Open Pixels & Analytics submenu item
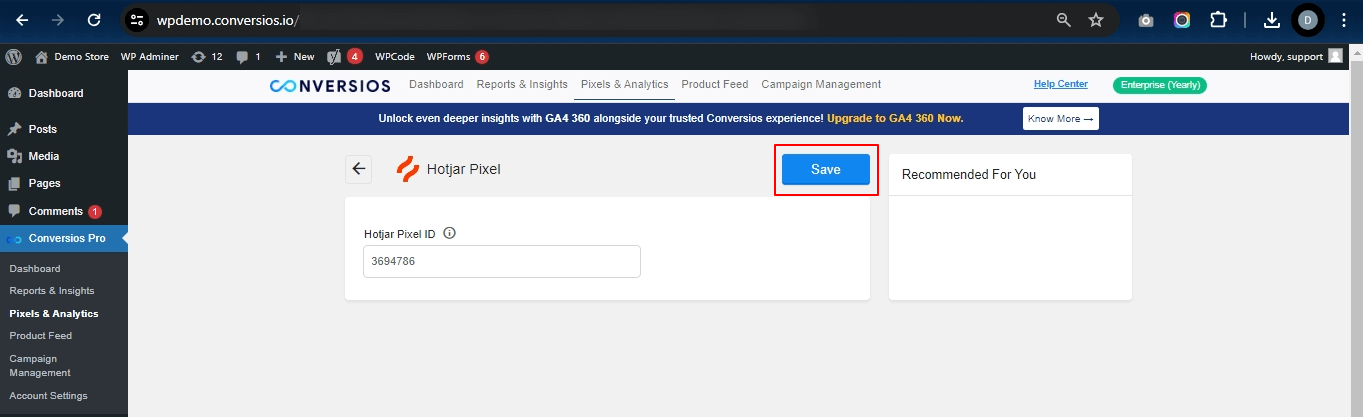 coord(54,313)
